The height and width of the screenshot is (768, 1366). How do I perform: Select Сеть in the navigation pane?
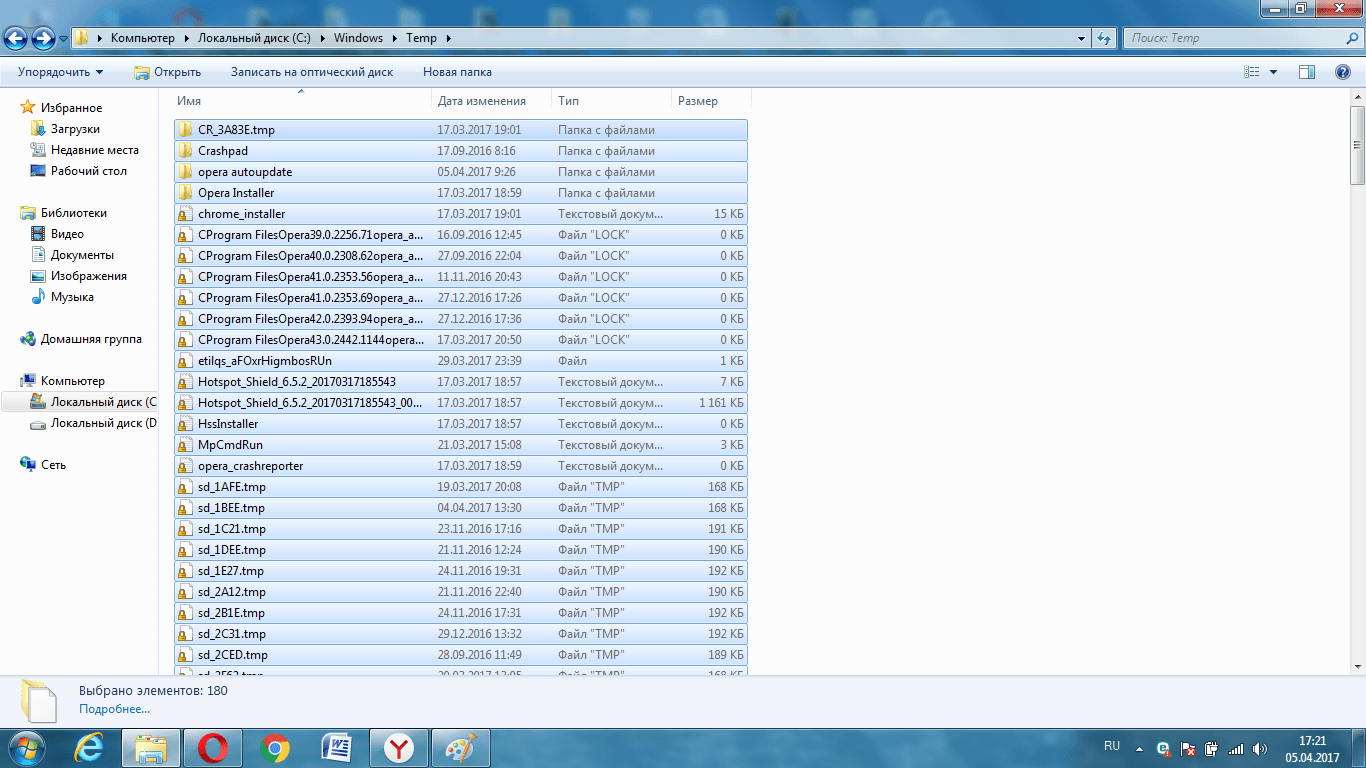pyautogui.click(x=53, y=465)
